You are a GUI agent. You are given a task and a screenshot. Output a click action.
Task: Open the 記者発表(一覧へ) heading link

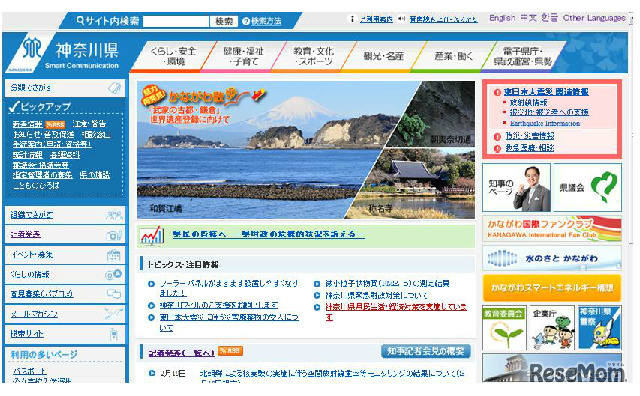(x=182, y=352)
